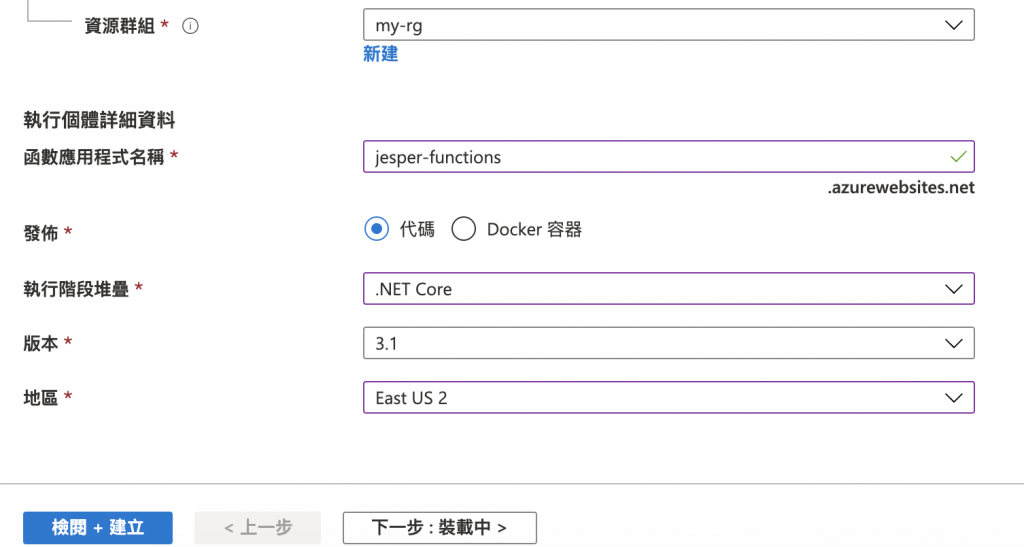Go to 下一步 : 裝載中 step
The width and height of the screenshot is (1024, 547).
439,527
